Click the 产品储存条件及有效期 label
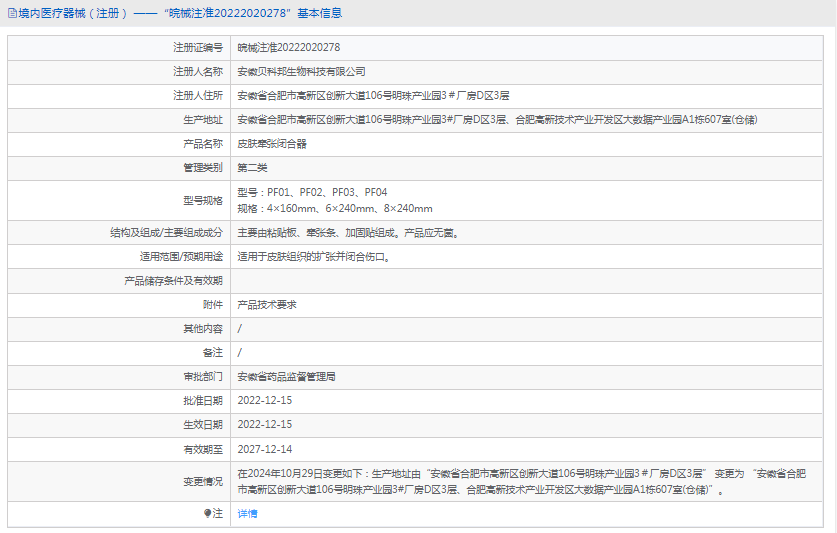 [173, 281]
